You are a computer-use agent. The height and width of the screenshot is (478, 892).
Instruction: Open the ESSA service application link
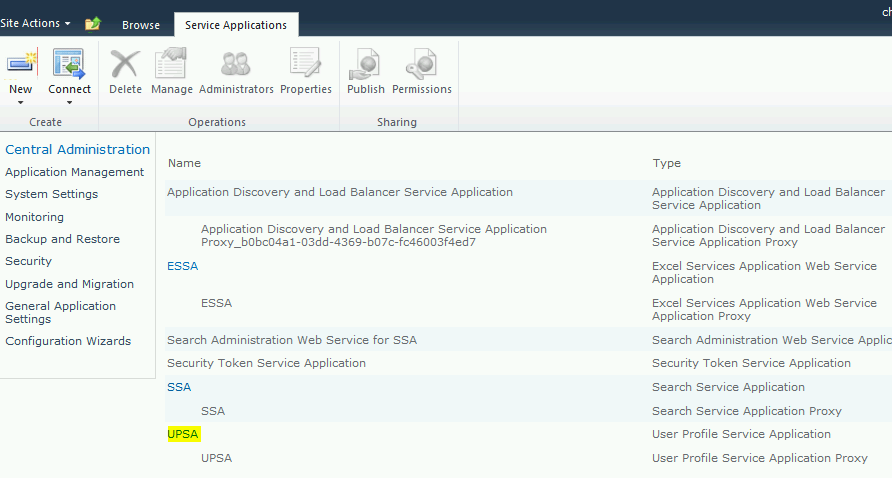pyautogui.click(x=182, y=266)
